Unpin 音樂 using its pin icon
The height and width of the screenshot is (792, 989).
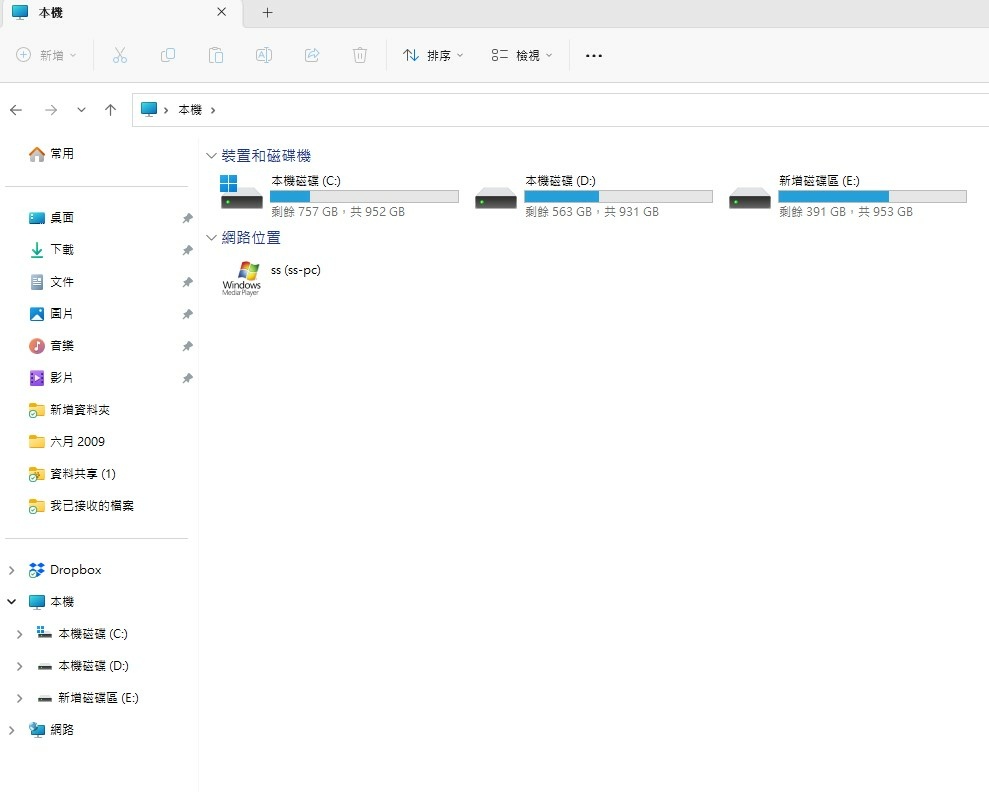(187, 346)
